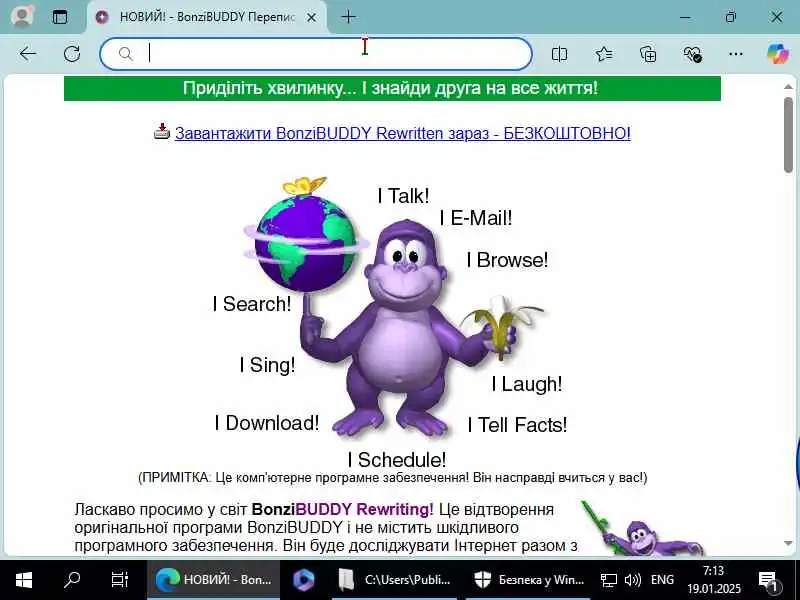
Task: Click the download BonziBUDDY Rewritten link
Action: (x=403, y=133)
